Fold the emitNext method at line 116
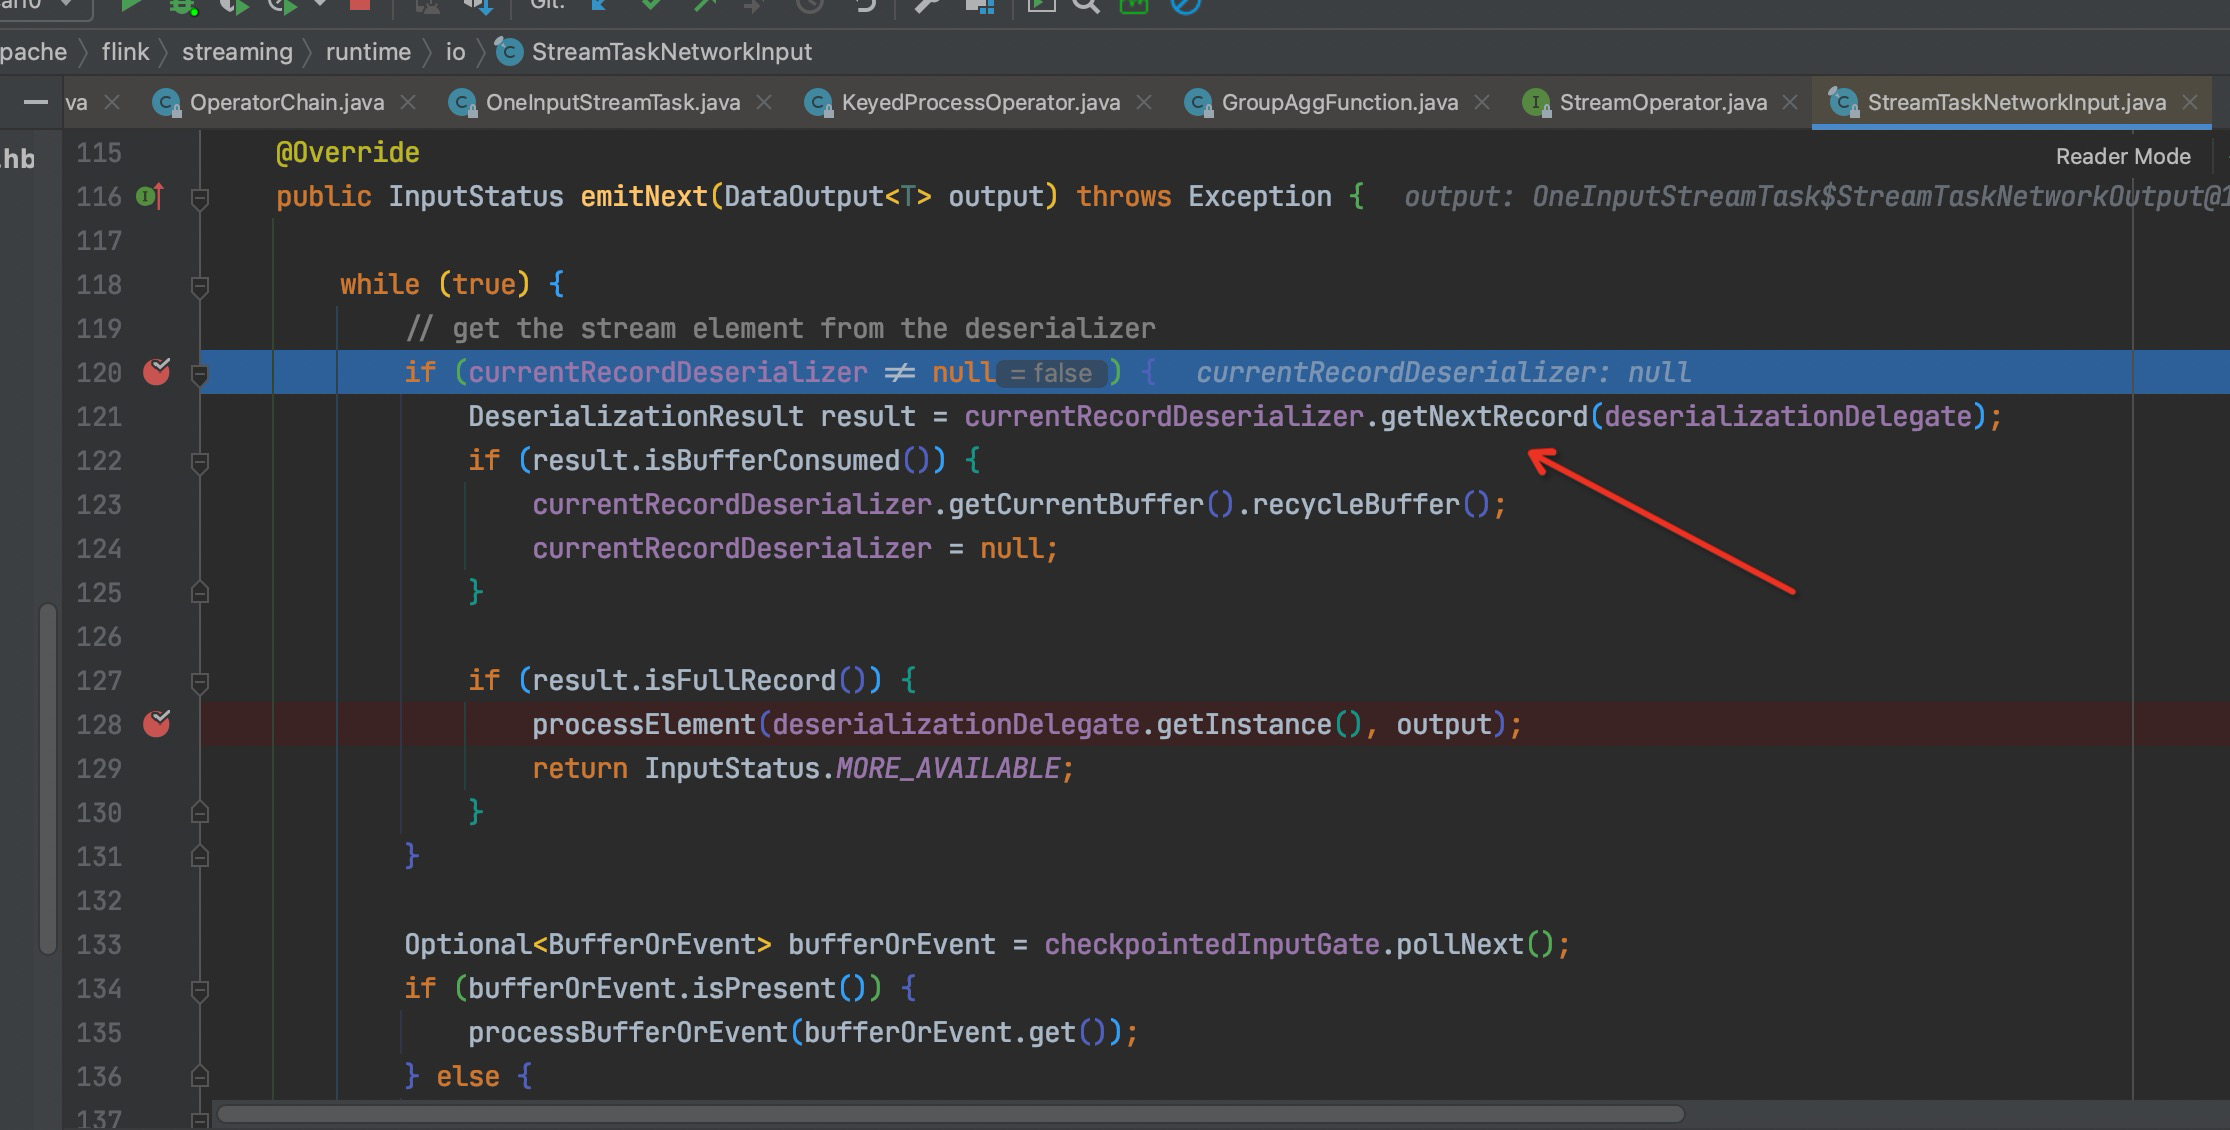 [x=200, y=198]
